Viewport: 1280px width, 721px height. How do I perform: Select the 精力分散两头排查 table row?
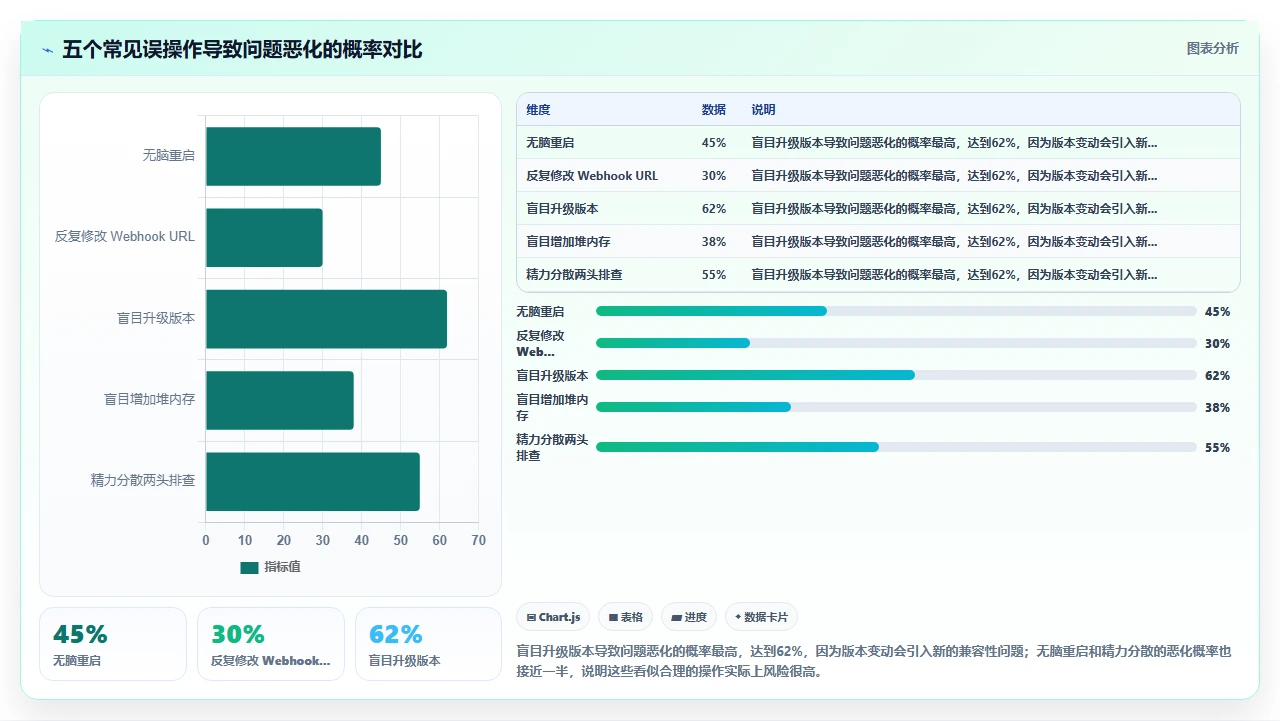click(878, 275)
